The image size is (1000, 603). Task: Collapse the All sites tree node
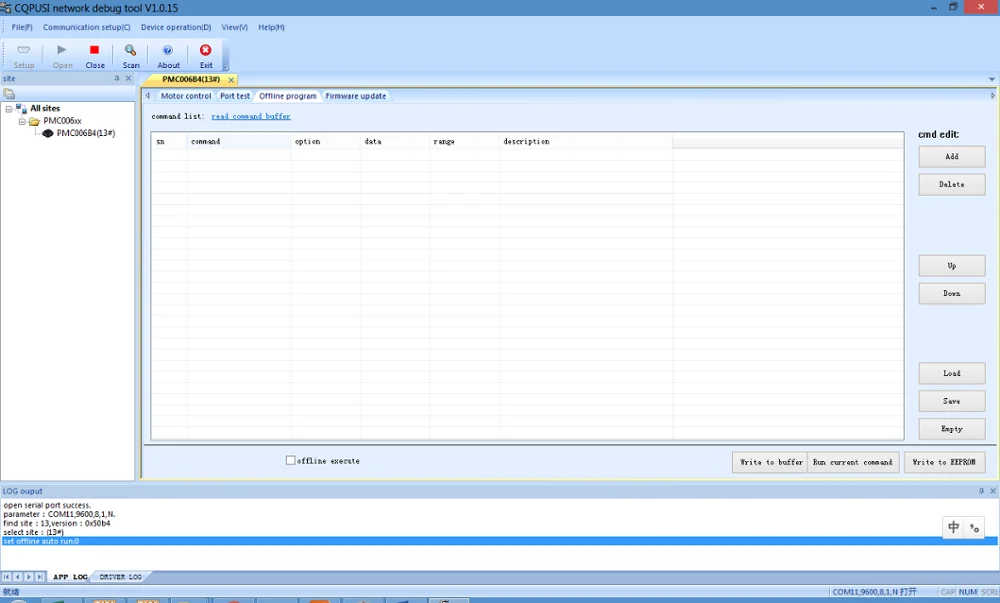(9, 108)
